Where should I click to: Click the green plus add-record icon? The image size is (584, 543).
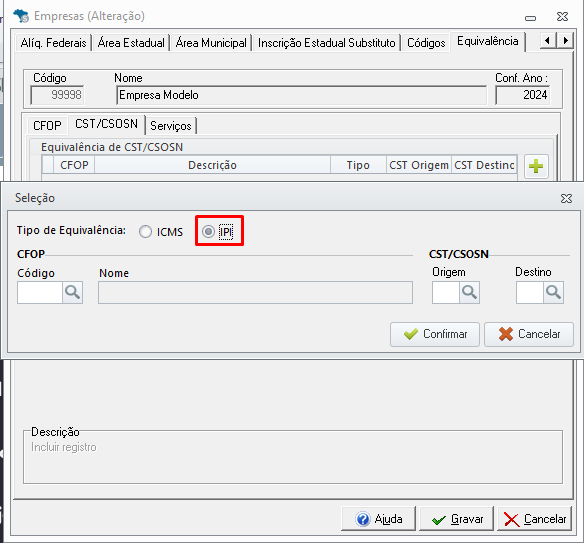click(x=536, y=166)
